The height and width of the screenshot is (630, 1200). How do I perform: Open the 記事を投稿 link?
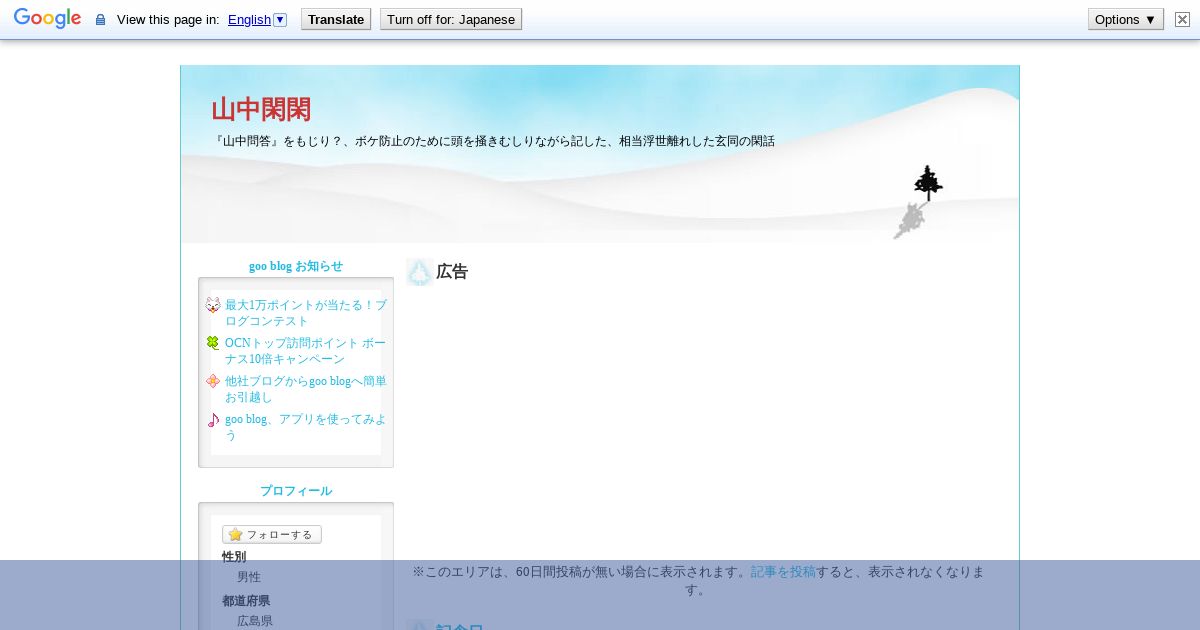(x=783, y=572)
